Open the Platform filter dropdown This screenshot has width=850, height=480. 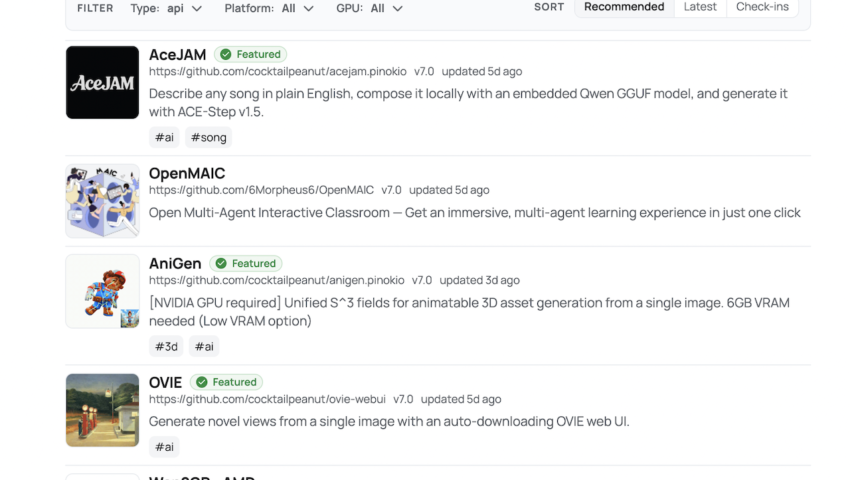(x=269, y=8)
